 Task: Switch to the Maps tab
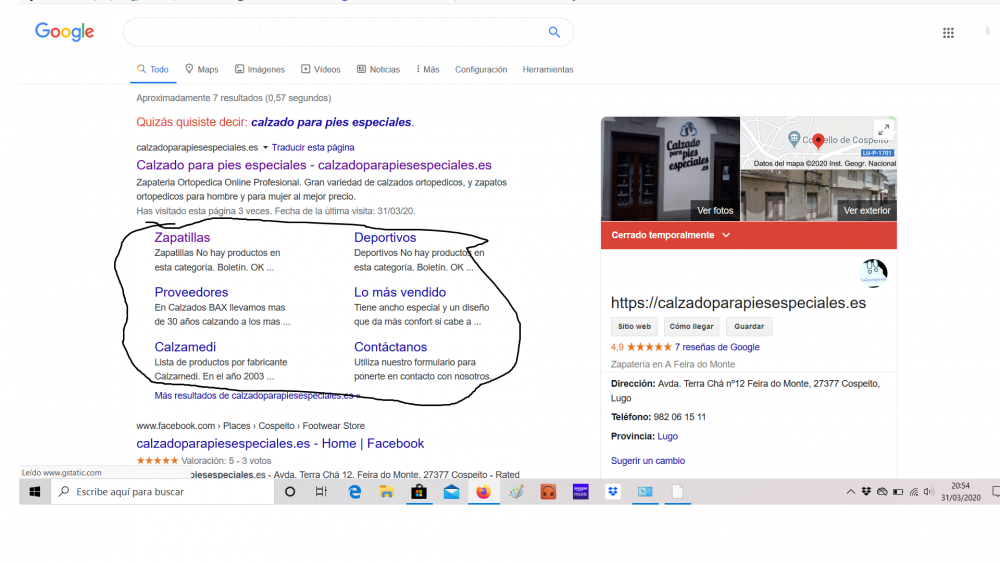point(202,69)
